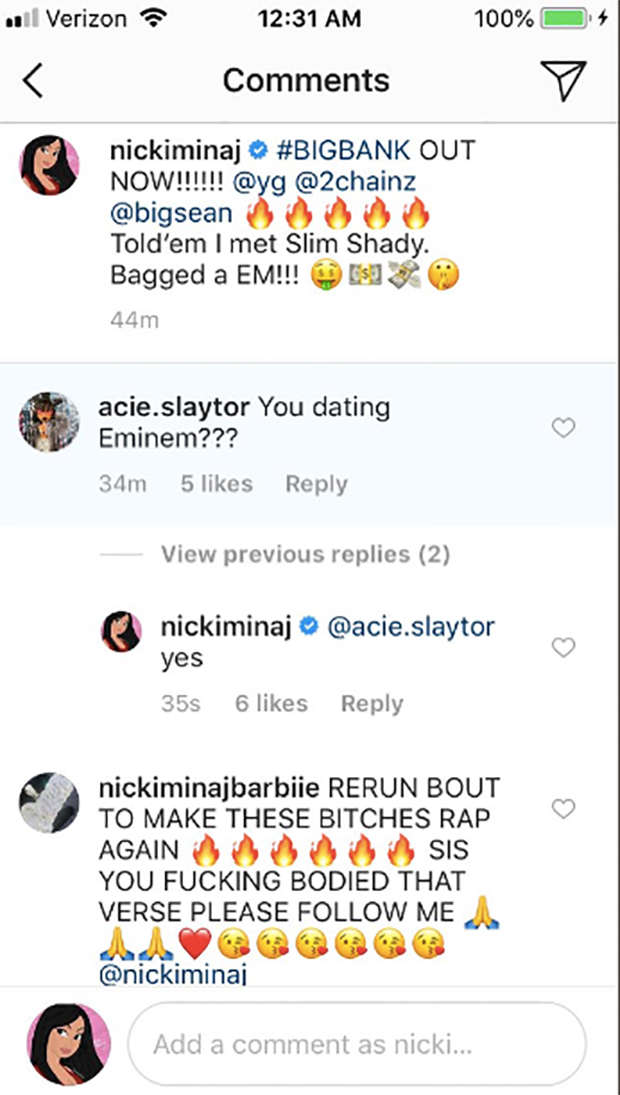Open nickiminajbarbiie's profile picture
620x1095 pixels.
click(49, 802)
